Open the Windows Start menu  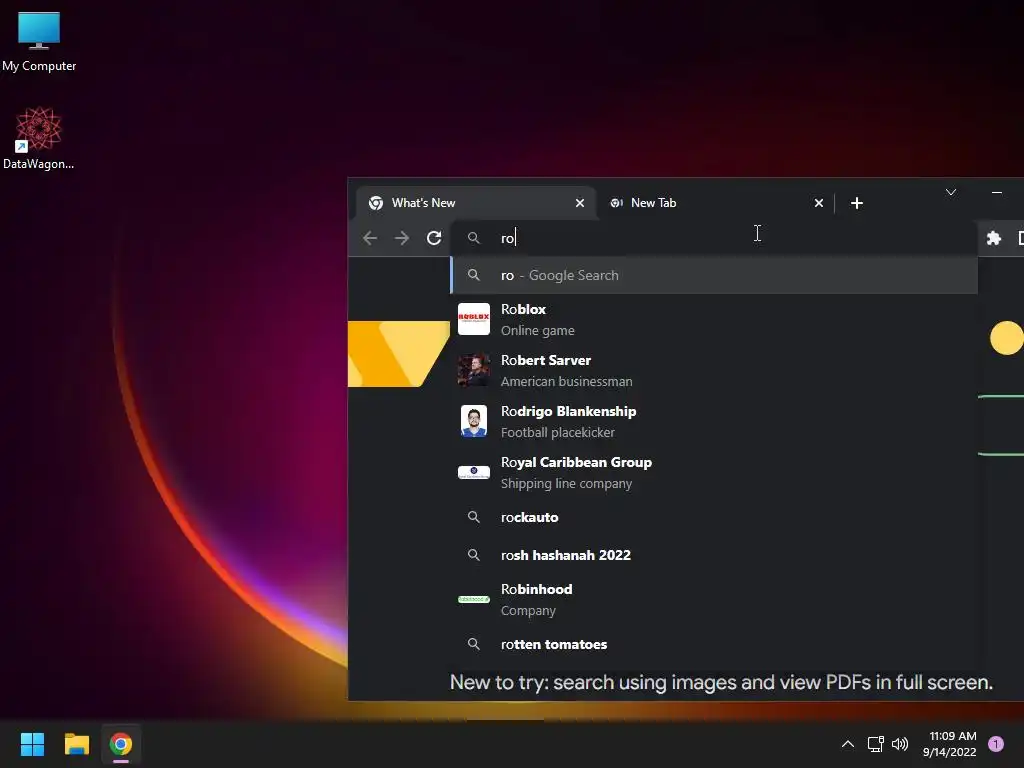point(32,744)
